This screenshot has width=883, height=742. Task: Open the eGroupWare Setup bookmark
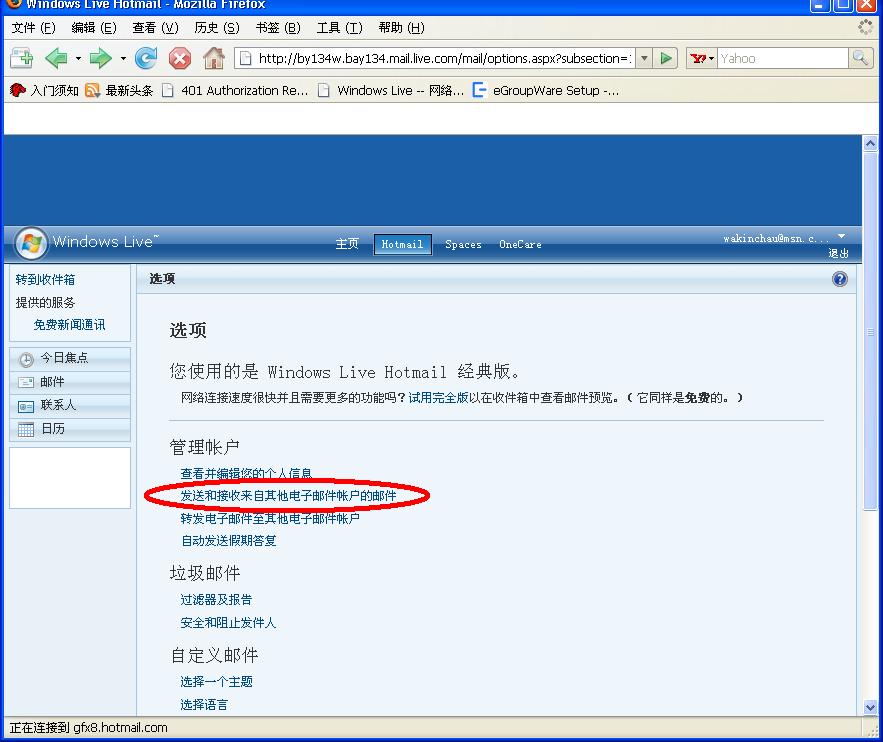coord(546,90)
